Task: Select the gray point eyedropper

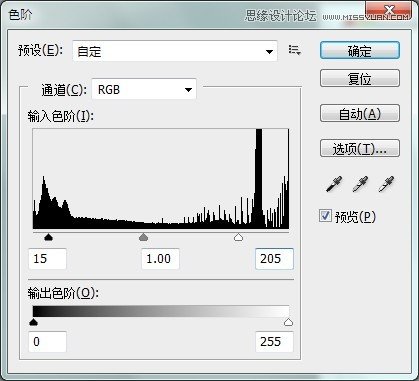Action: point(360,184)
